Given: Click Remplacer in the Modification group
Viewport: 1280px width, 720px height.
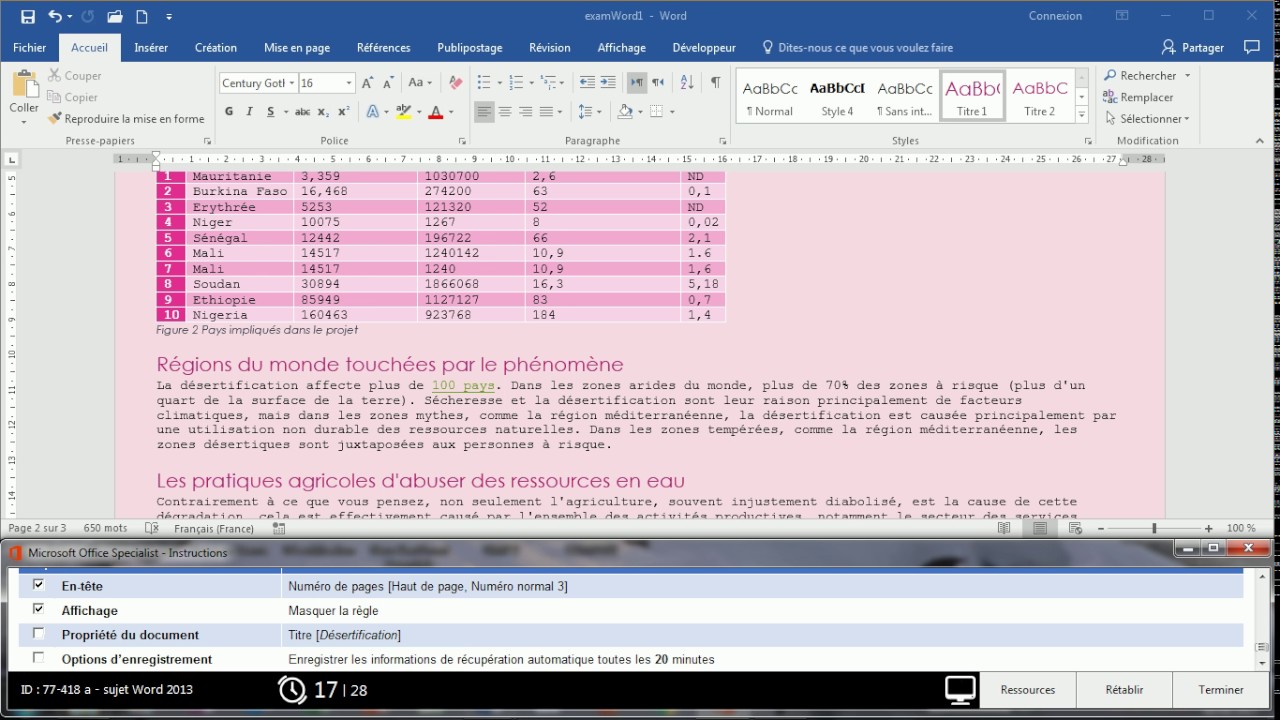Looking at the screenshot, I should (1138, 97).
